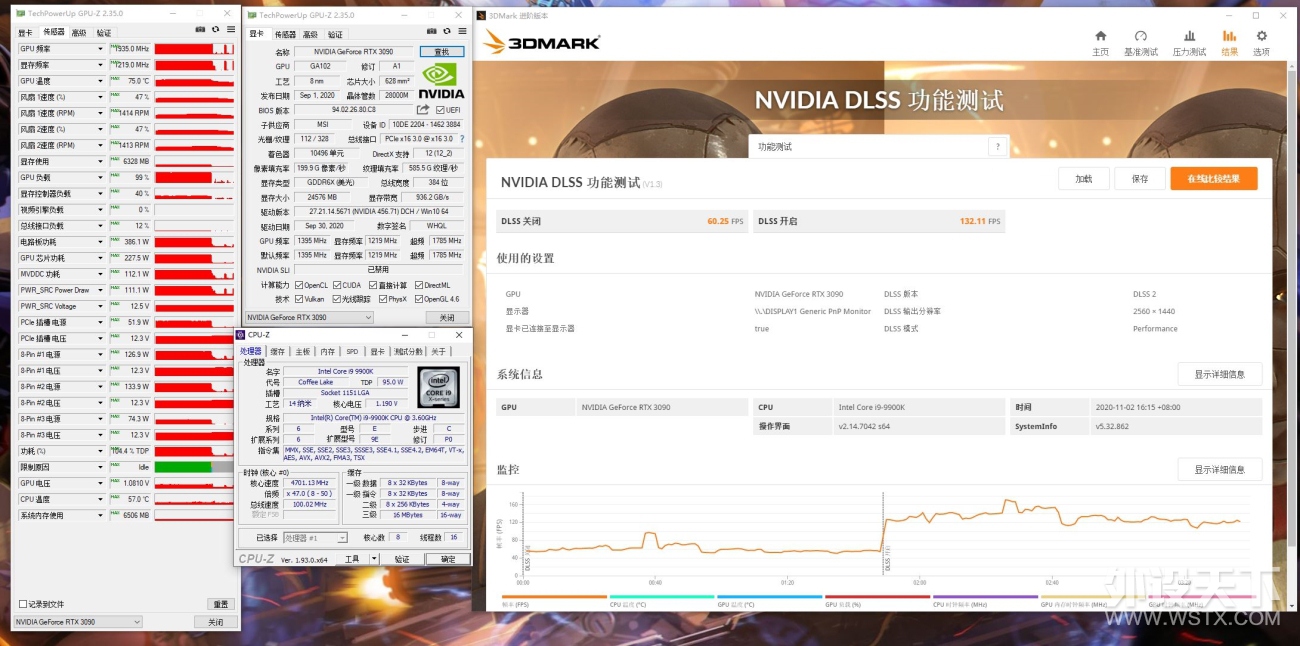This screenshot has width=1300, height=646.
Task: Open GPU 负载 sensor dropdown arrow
Action: [100, 177]
